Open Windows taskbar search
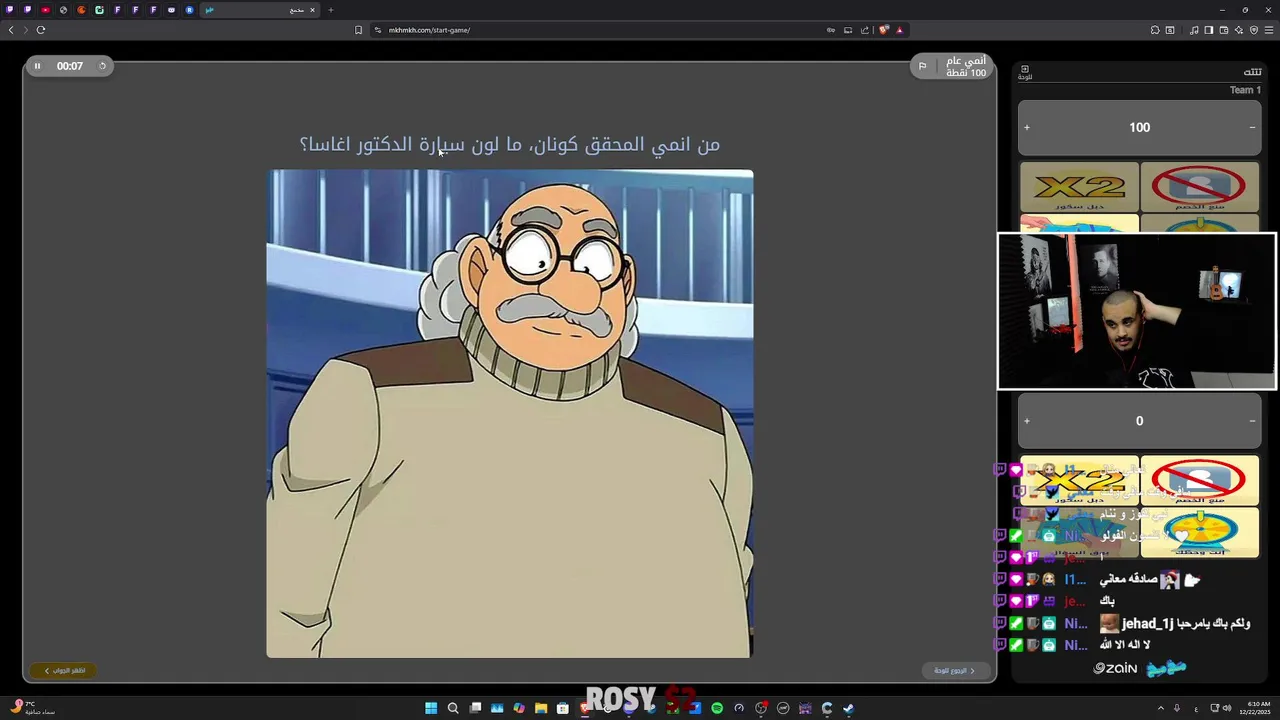1280x720 pixels. tap(453, 708)
